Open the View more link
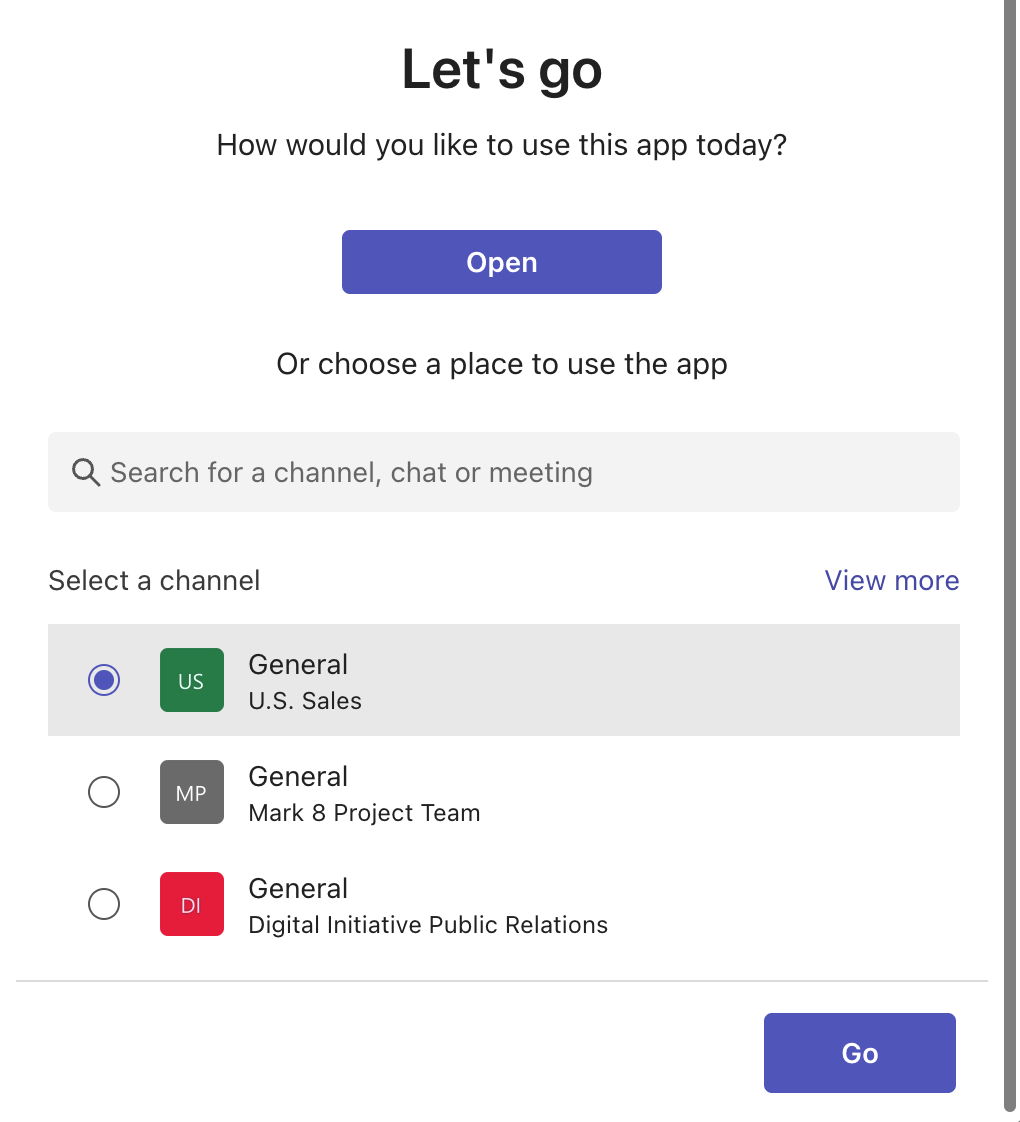 (x=891, y=580)
